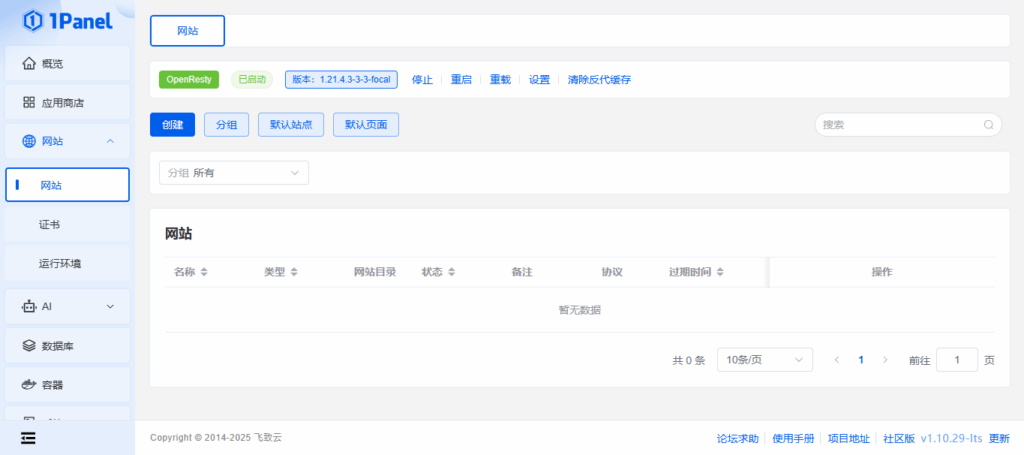
Task: Collapse the 网站 sidebar menu
Action: pos(110,142)
